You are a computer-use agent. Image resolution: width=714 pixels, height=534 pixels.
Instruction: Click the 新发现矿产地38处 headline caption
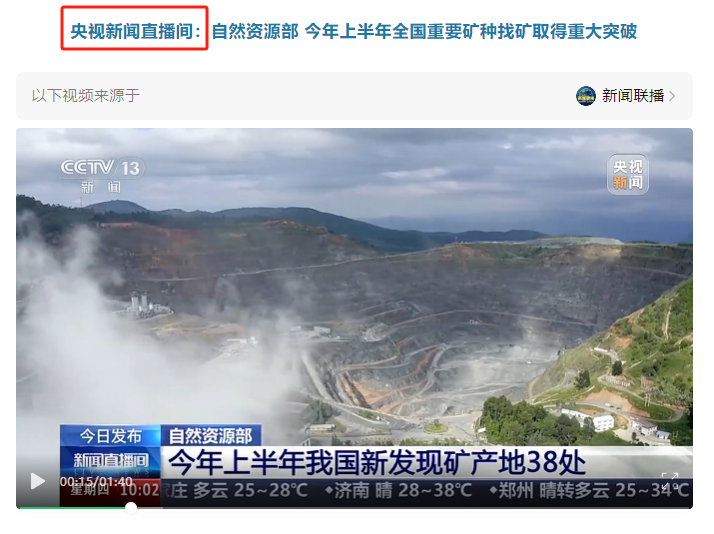[x=377, y=462]
